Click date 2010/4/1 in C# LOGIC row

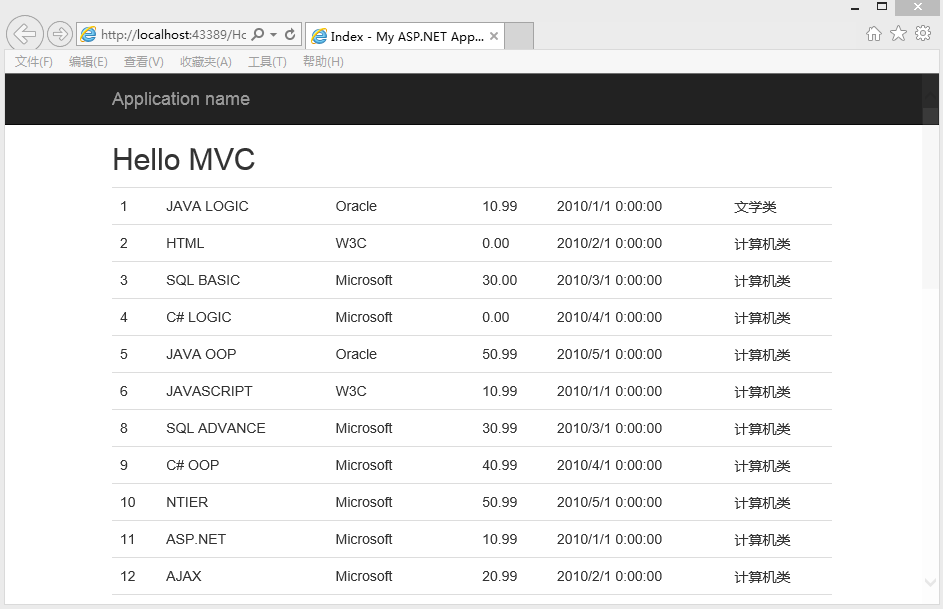pos(609,317)
